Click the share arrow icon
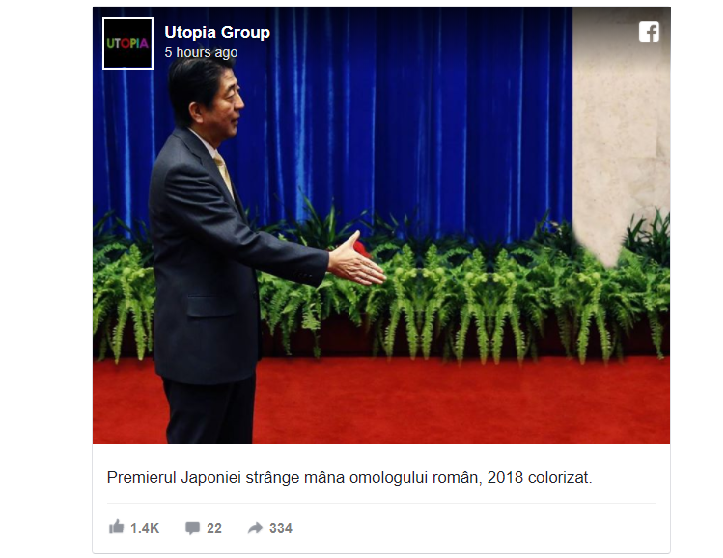723x558 pixels. tap(255, 528)
